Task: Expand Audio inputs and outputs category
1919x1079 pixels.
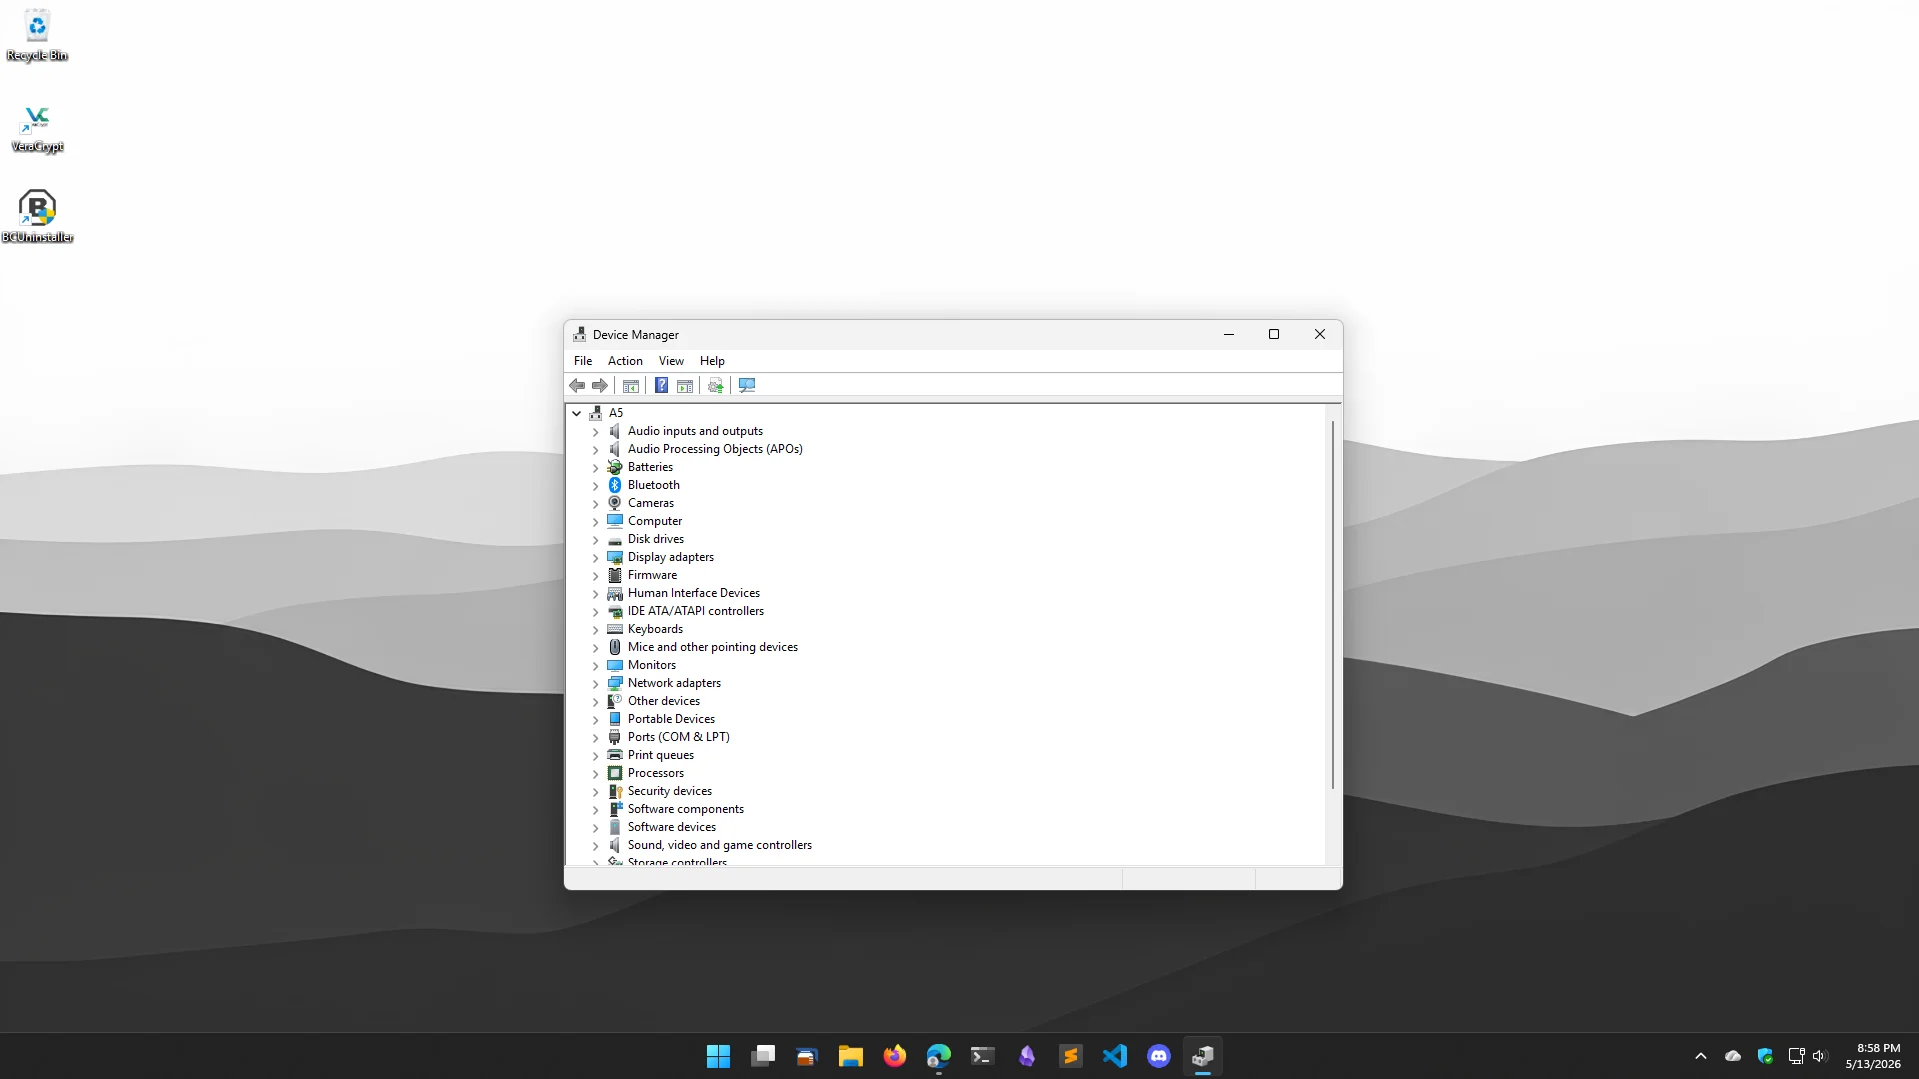Action: point(596,432)
